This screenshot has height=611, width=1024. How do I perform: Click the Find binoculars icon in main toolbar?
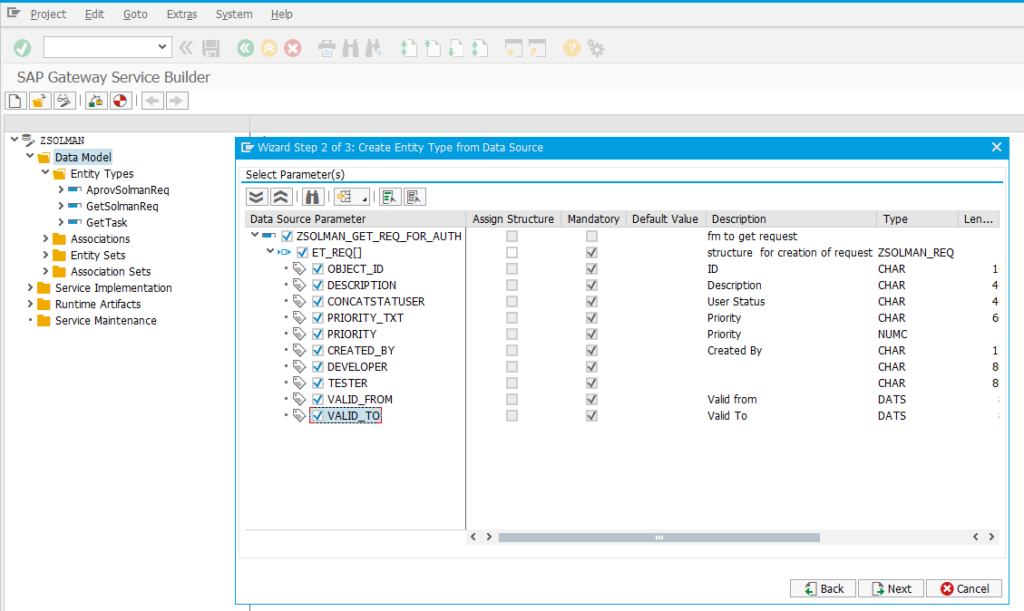coord(350,48)
